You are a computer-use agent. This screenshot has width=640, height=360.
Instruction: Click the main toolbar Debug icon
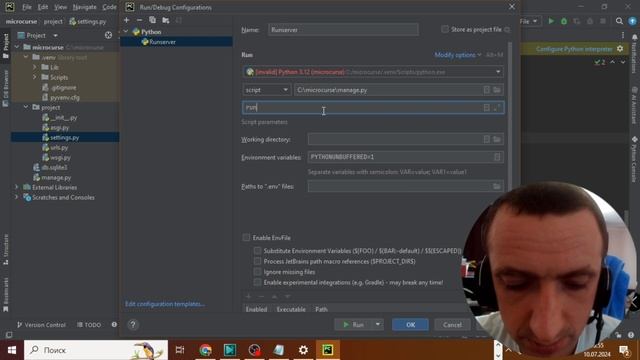coord(564,21)
